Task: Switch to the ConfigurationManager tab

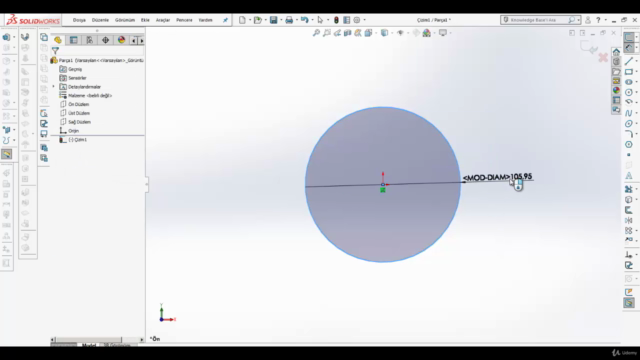Action: pos(89,40)
